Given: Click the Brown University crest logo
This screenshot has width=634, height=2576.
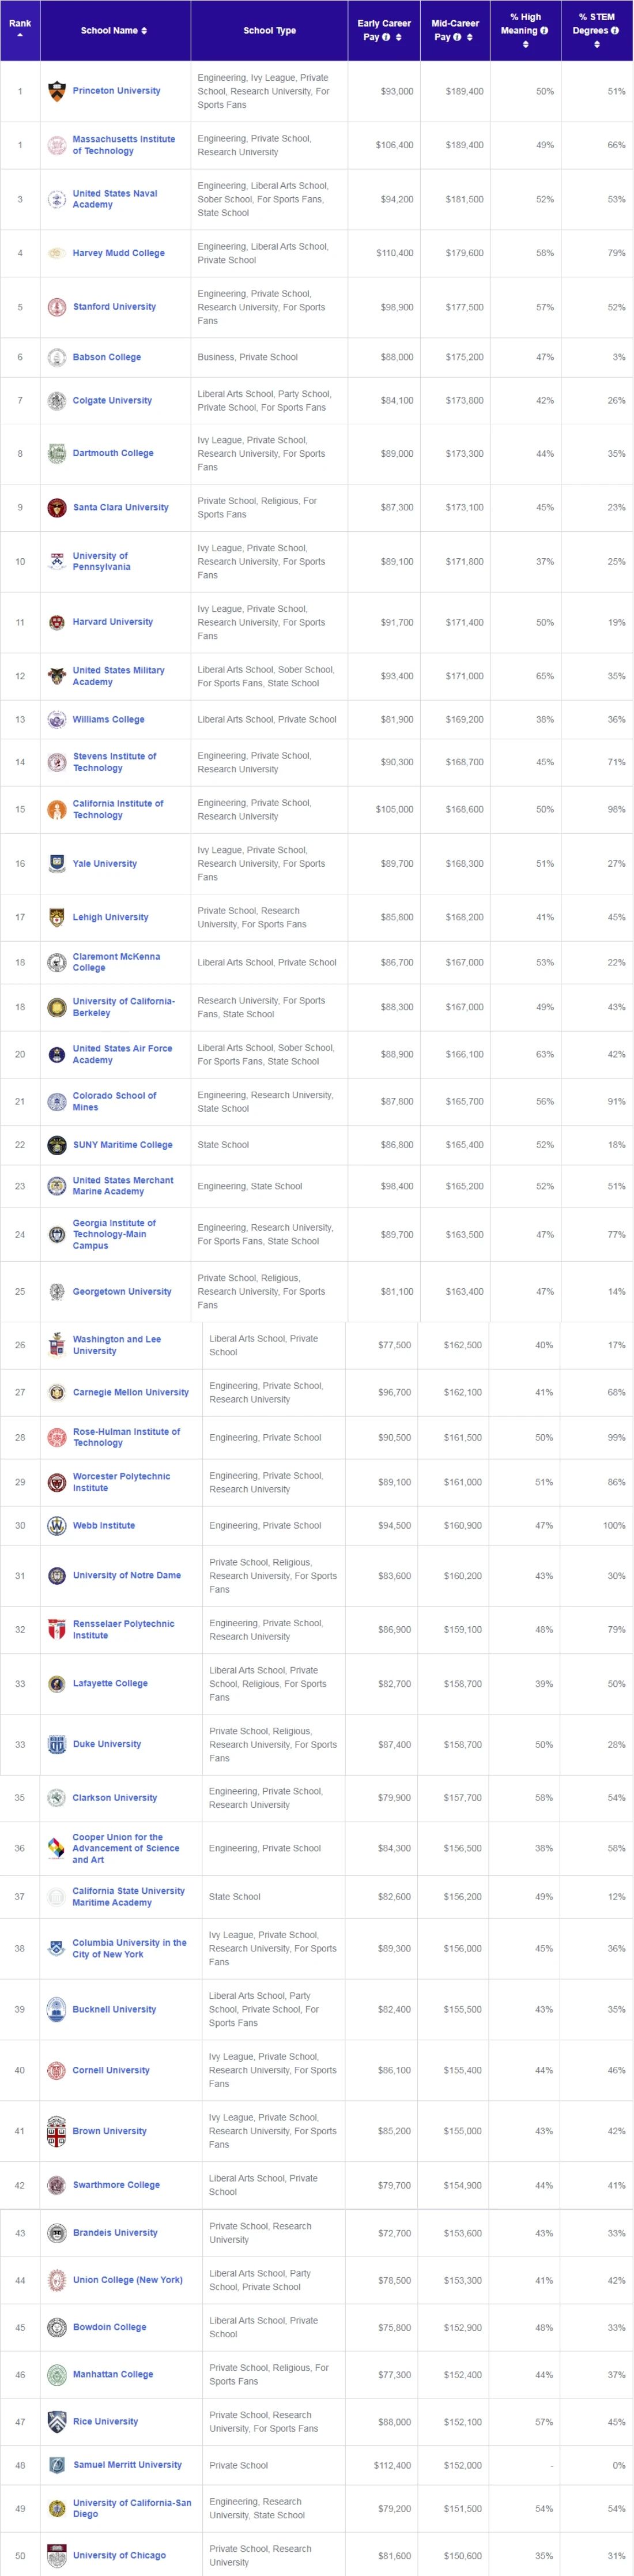Looking at the screenshot, I should (57, 2131).
